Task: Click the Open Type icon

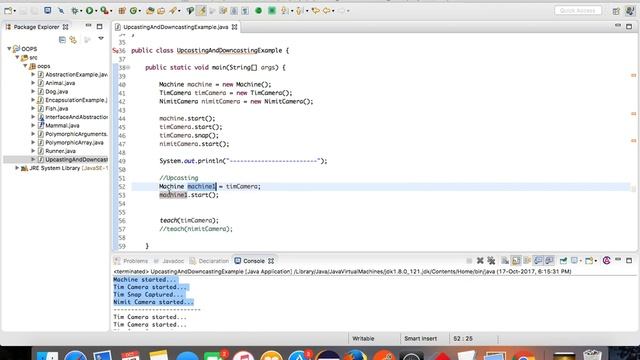Action: (x=150, y=11)
